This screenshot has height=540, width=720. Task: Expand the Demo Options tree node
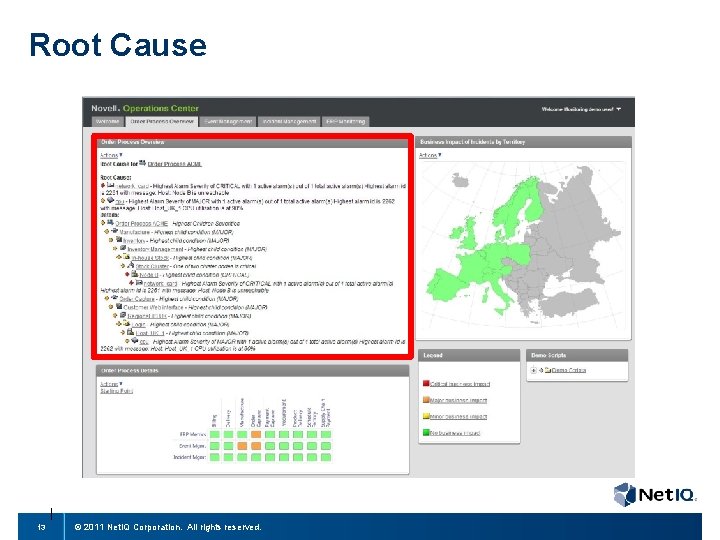click(534, 370)
